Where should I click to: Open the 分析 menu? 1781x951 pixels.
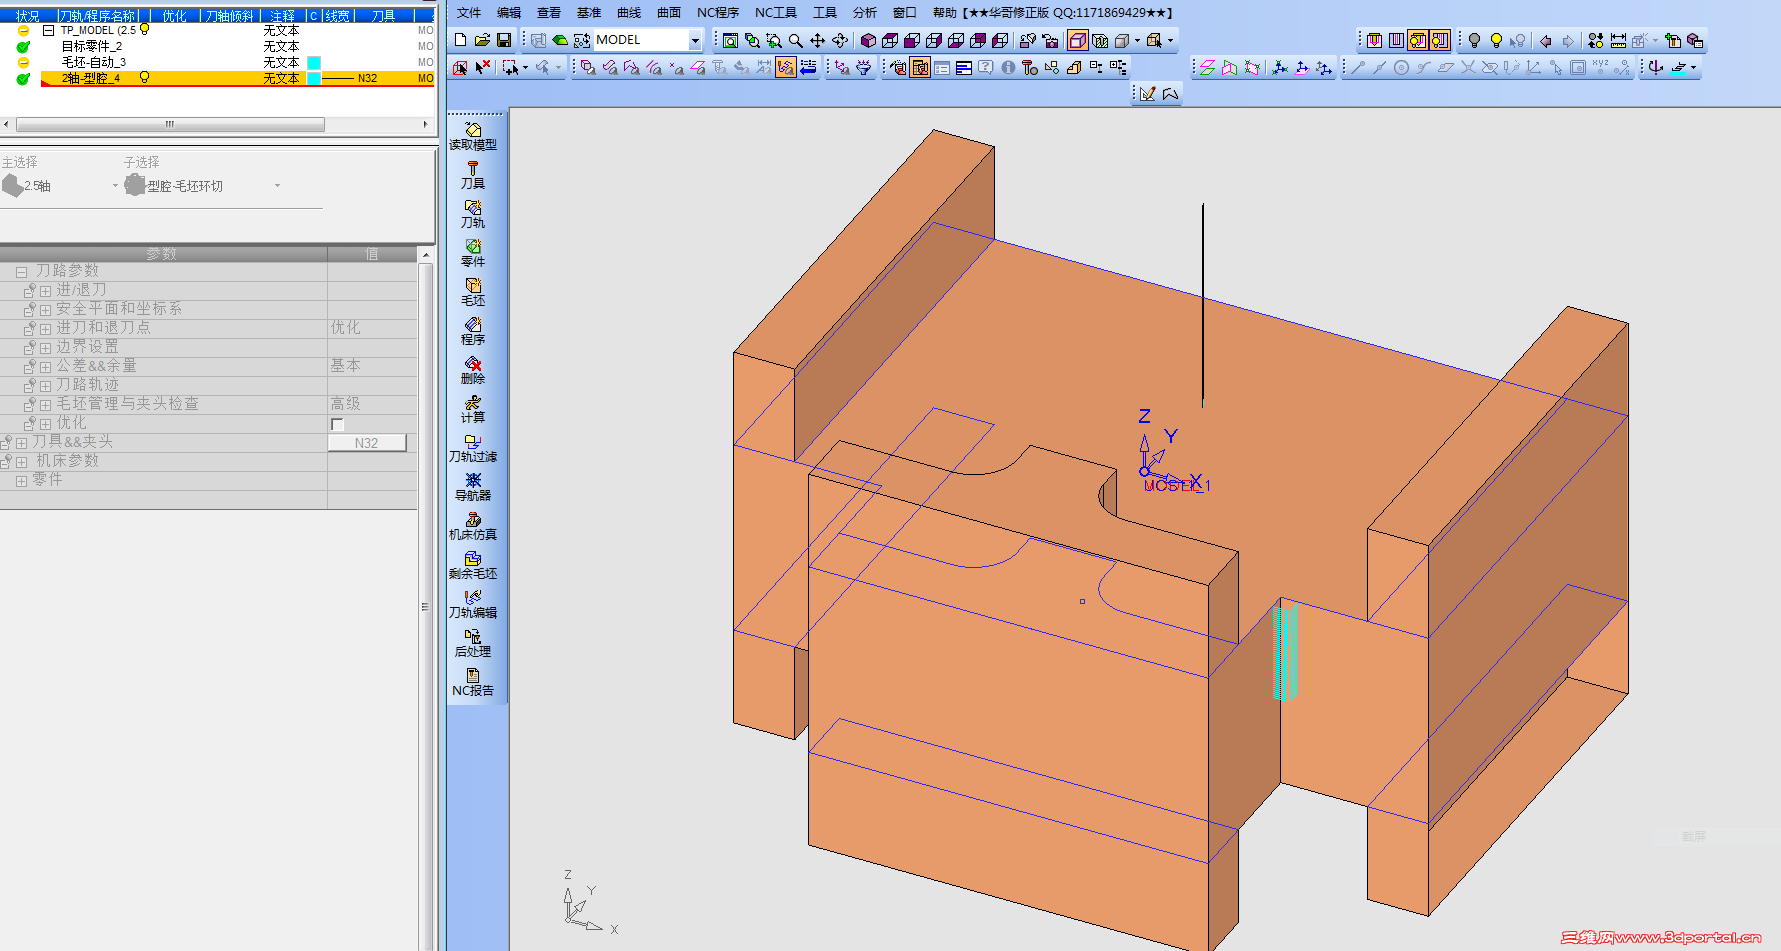865,13
